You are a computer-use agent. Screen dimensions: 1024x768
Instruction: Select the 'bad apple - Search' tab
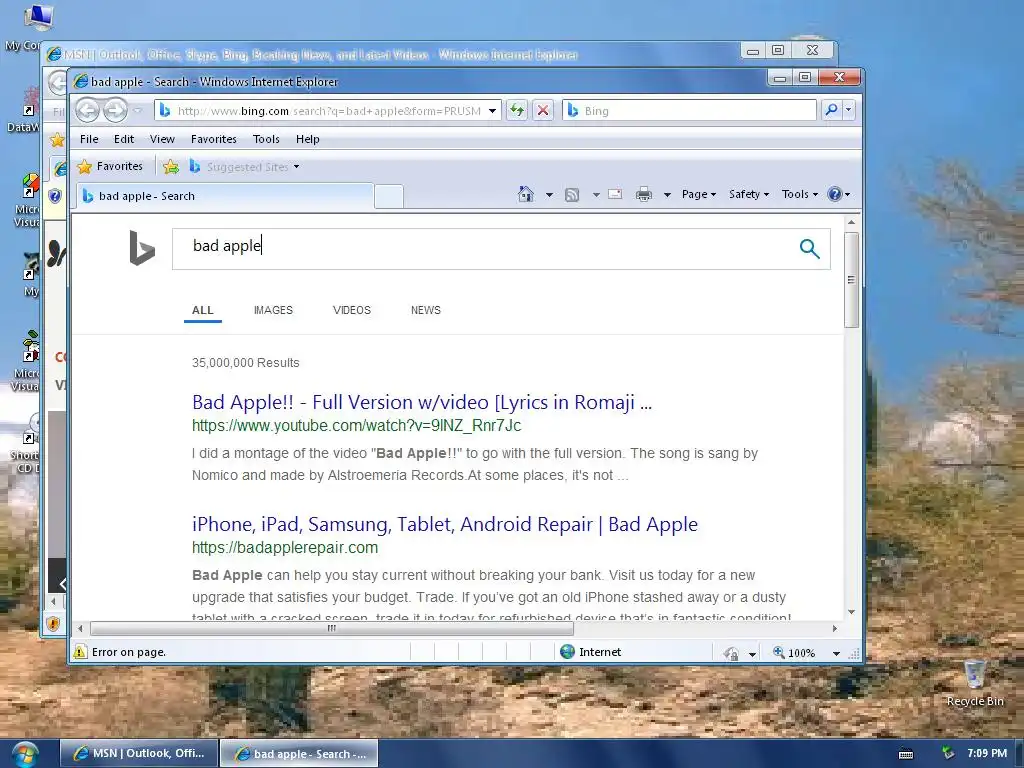pyautogui.click(x=225, y=196)
